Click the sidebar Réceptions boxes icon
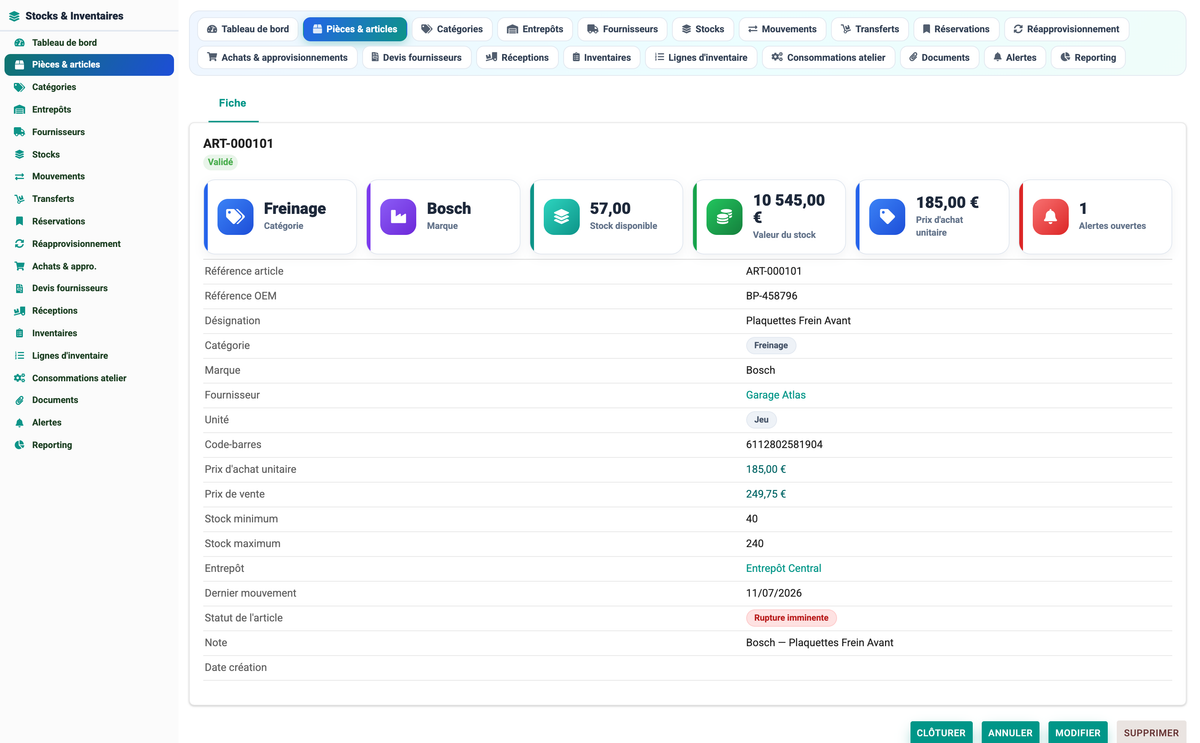Screen dimensions: 1200x743 coord(19,311)
